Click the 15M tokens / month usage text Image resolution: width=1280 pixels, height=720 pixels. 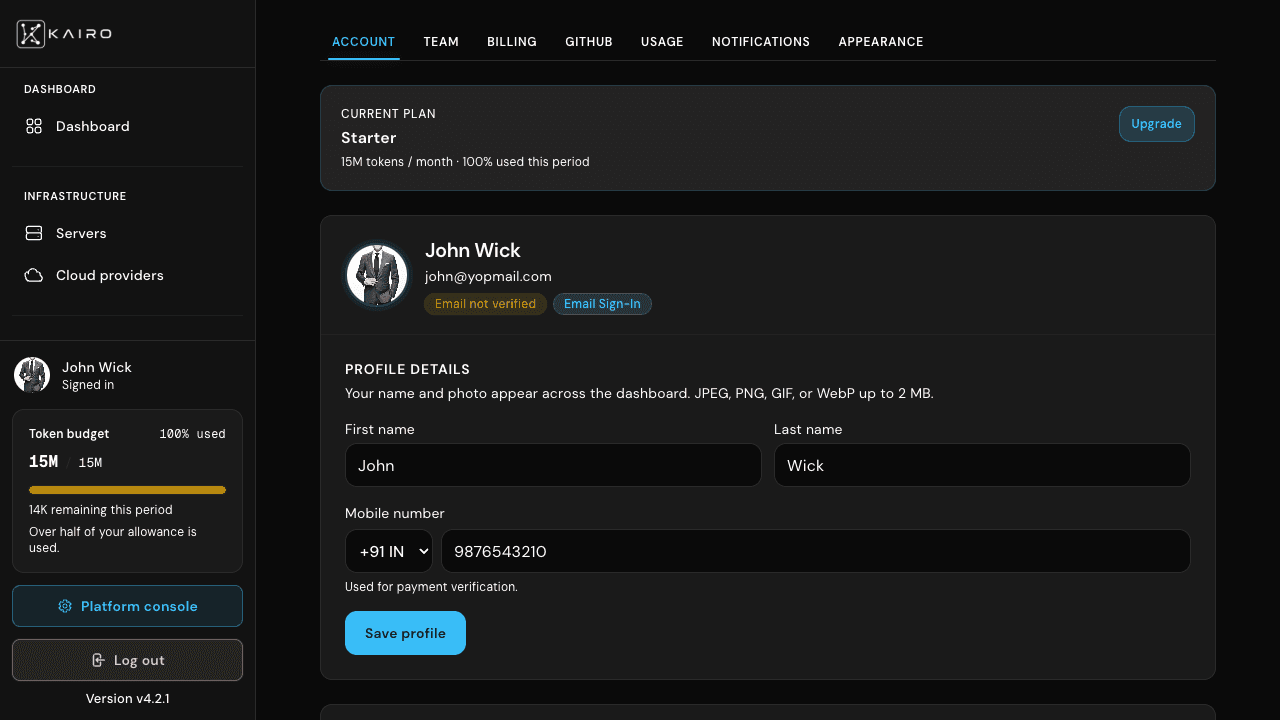(x=465, y=161)
